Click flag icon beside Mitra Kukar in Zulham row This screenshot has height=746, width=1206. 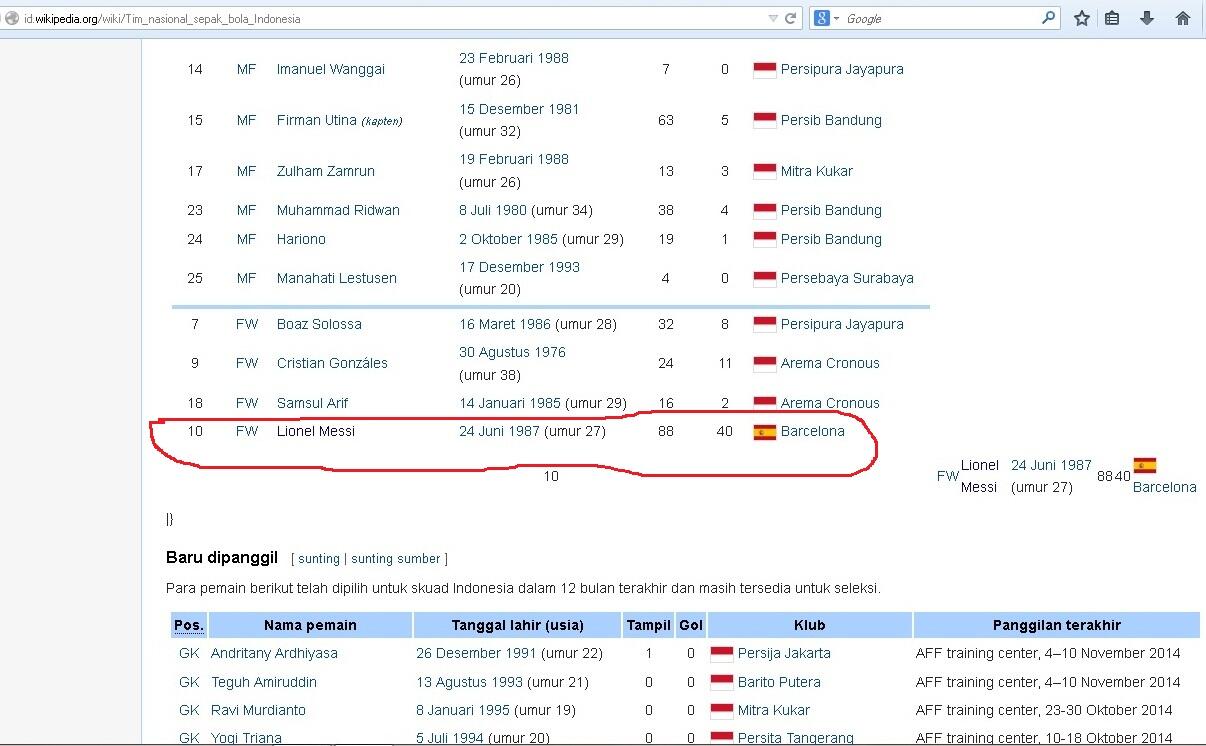(x=765, y=171)
